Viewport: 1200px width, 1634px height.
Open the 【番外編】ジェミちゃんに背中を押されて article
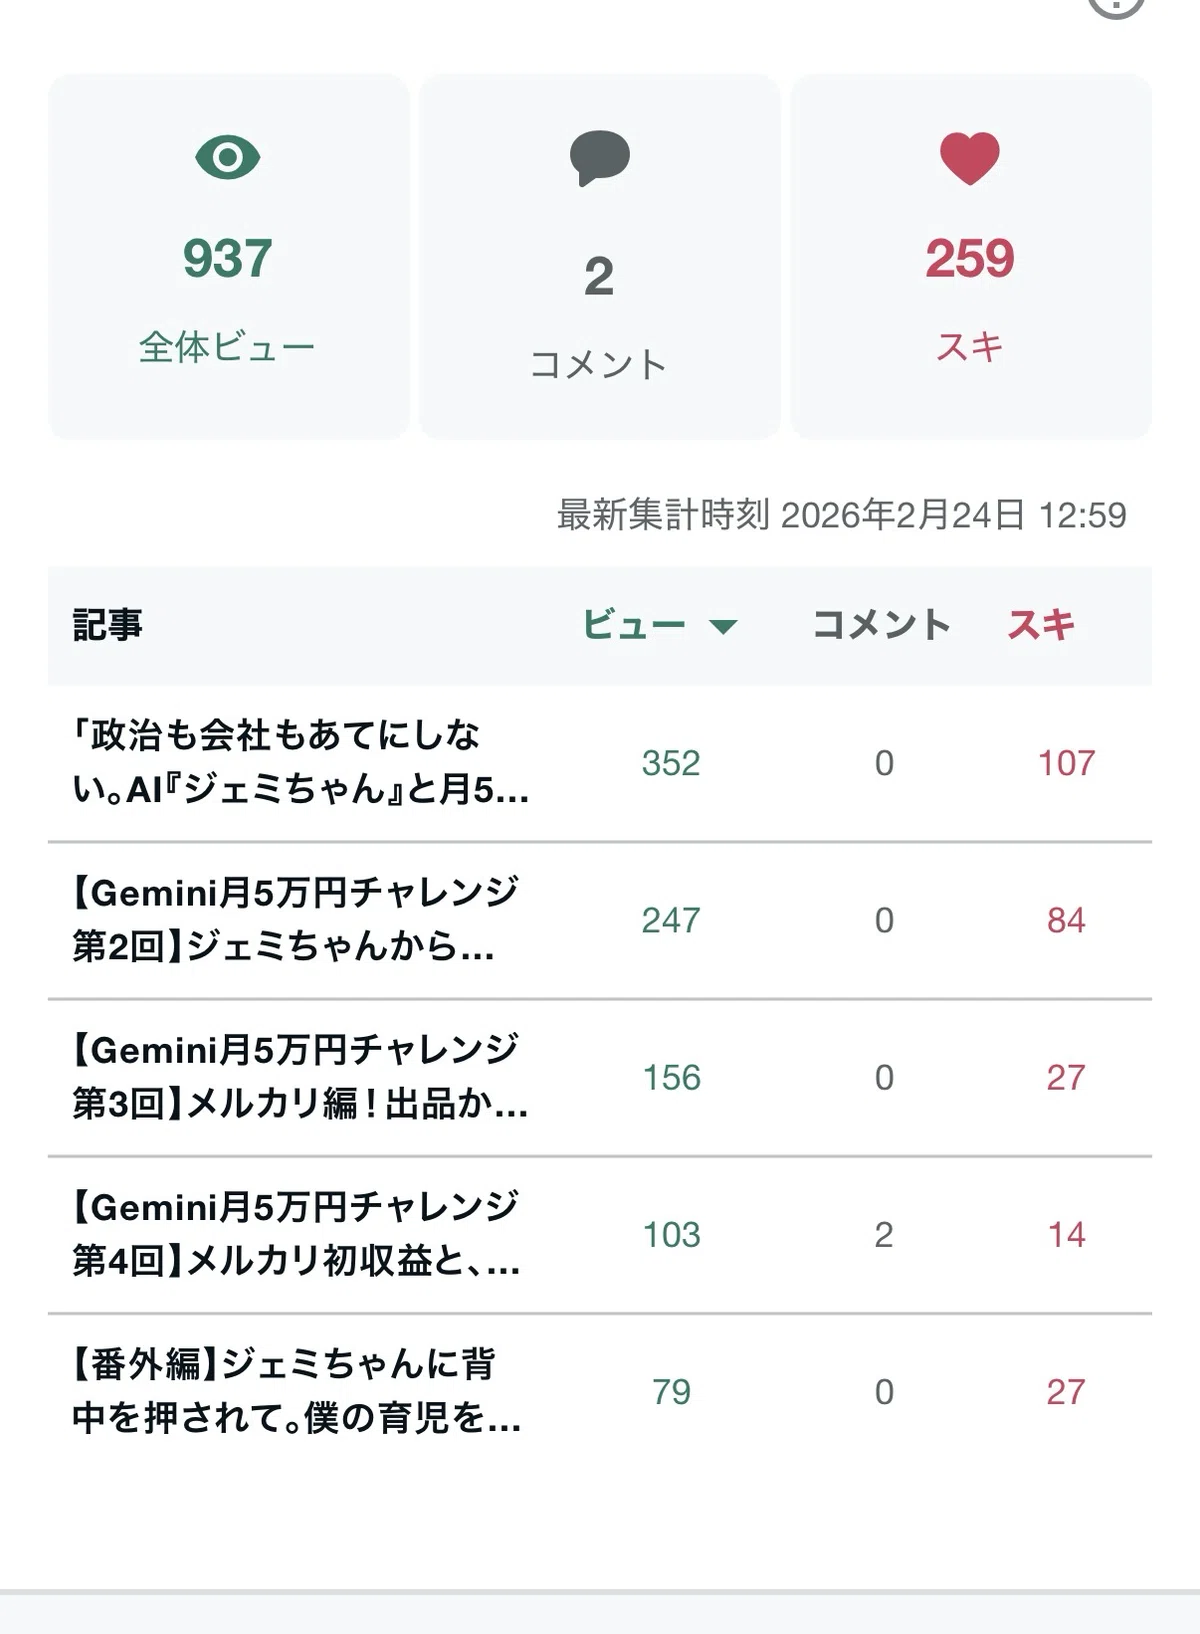pos(297,1391)
